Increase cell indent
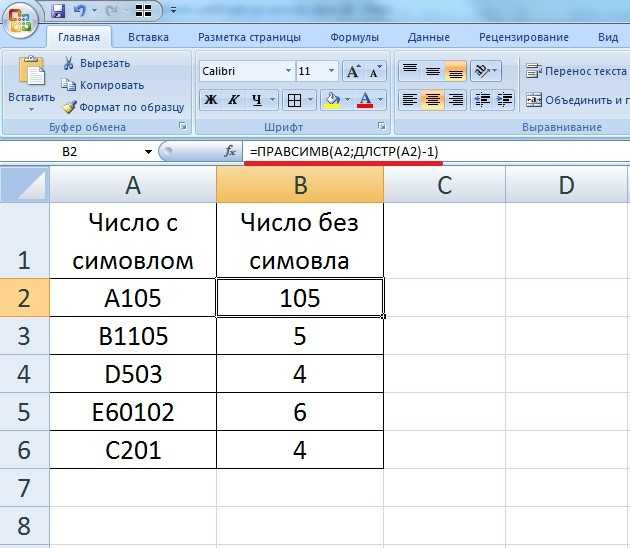 (x=504, y=99)
